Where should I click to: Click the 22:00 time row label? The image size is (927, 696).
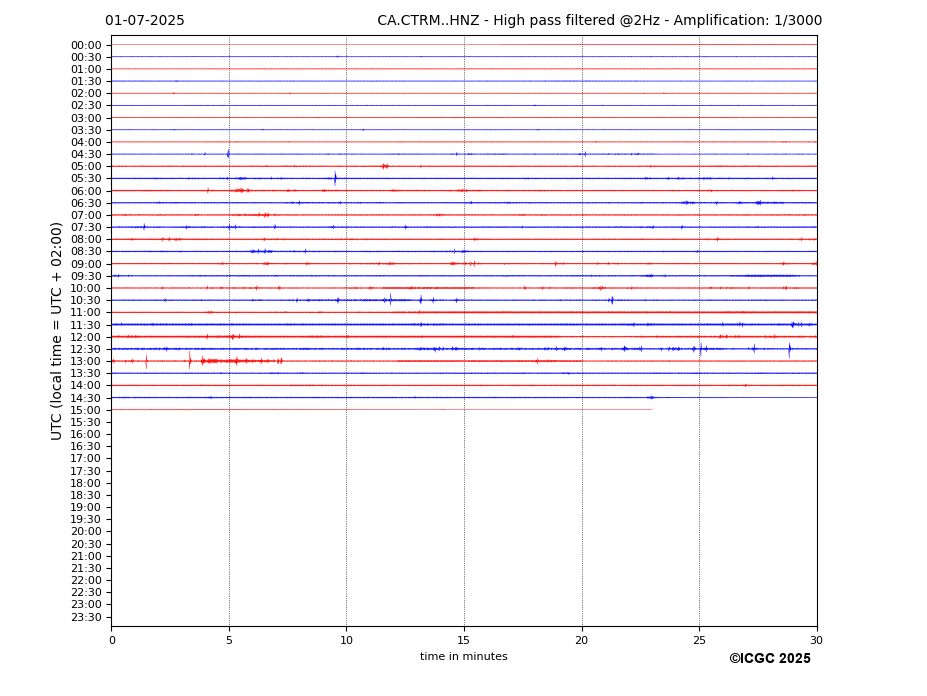(x=86, y=581)
